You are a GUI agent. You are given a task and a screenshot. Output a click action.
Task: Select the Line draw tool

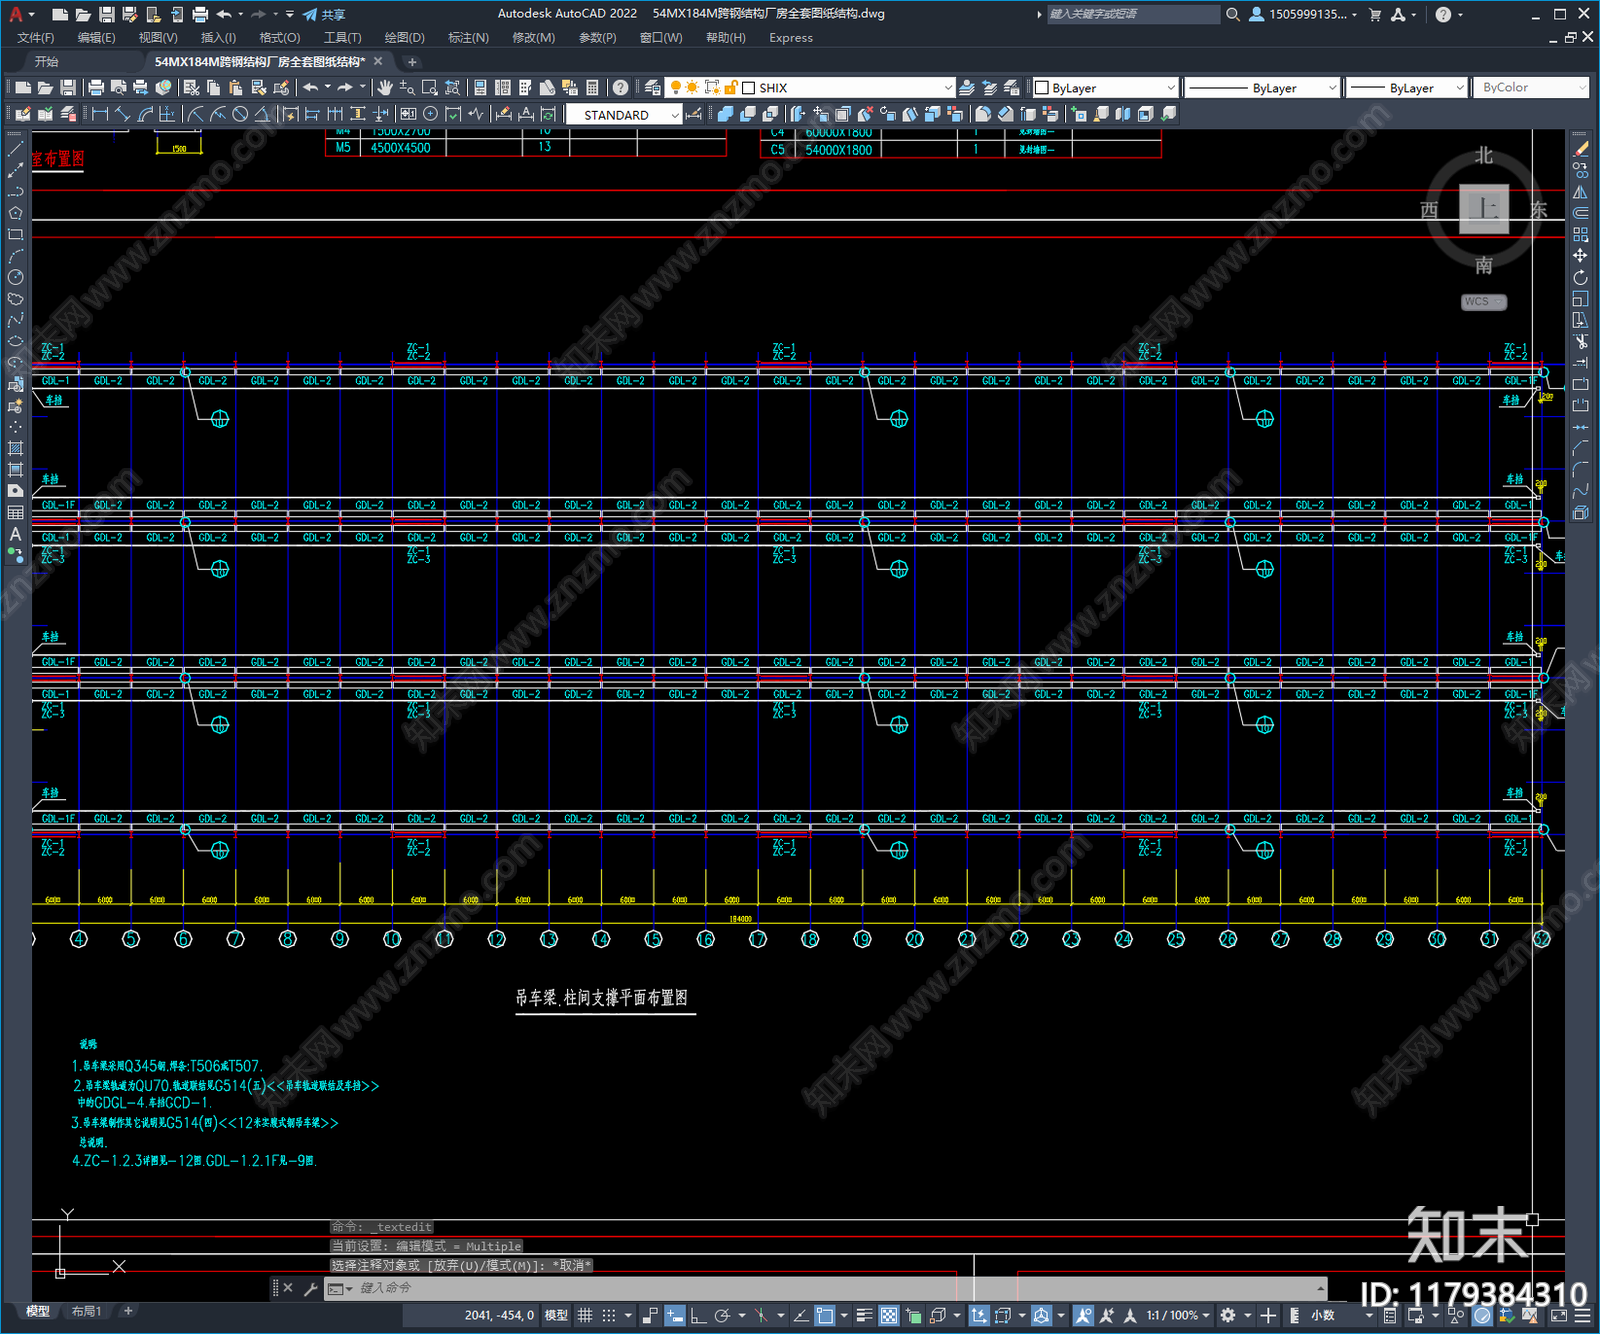(x=15, y=149)
